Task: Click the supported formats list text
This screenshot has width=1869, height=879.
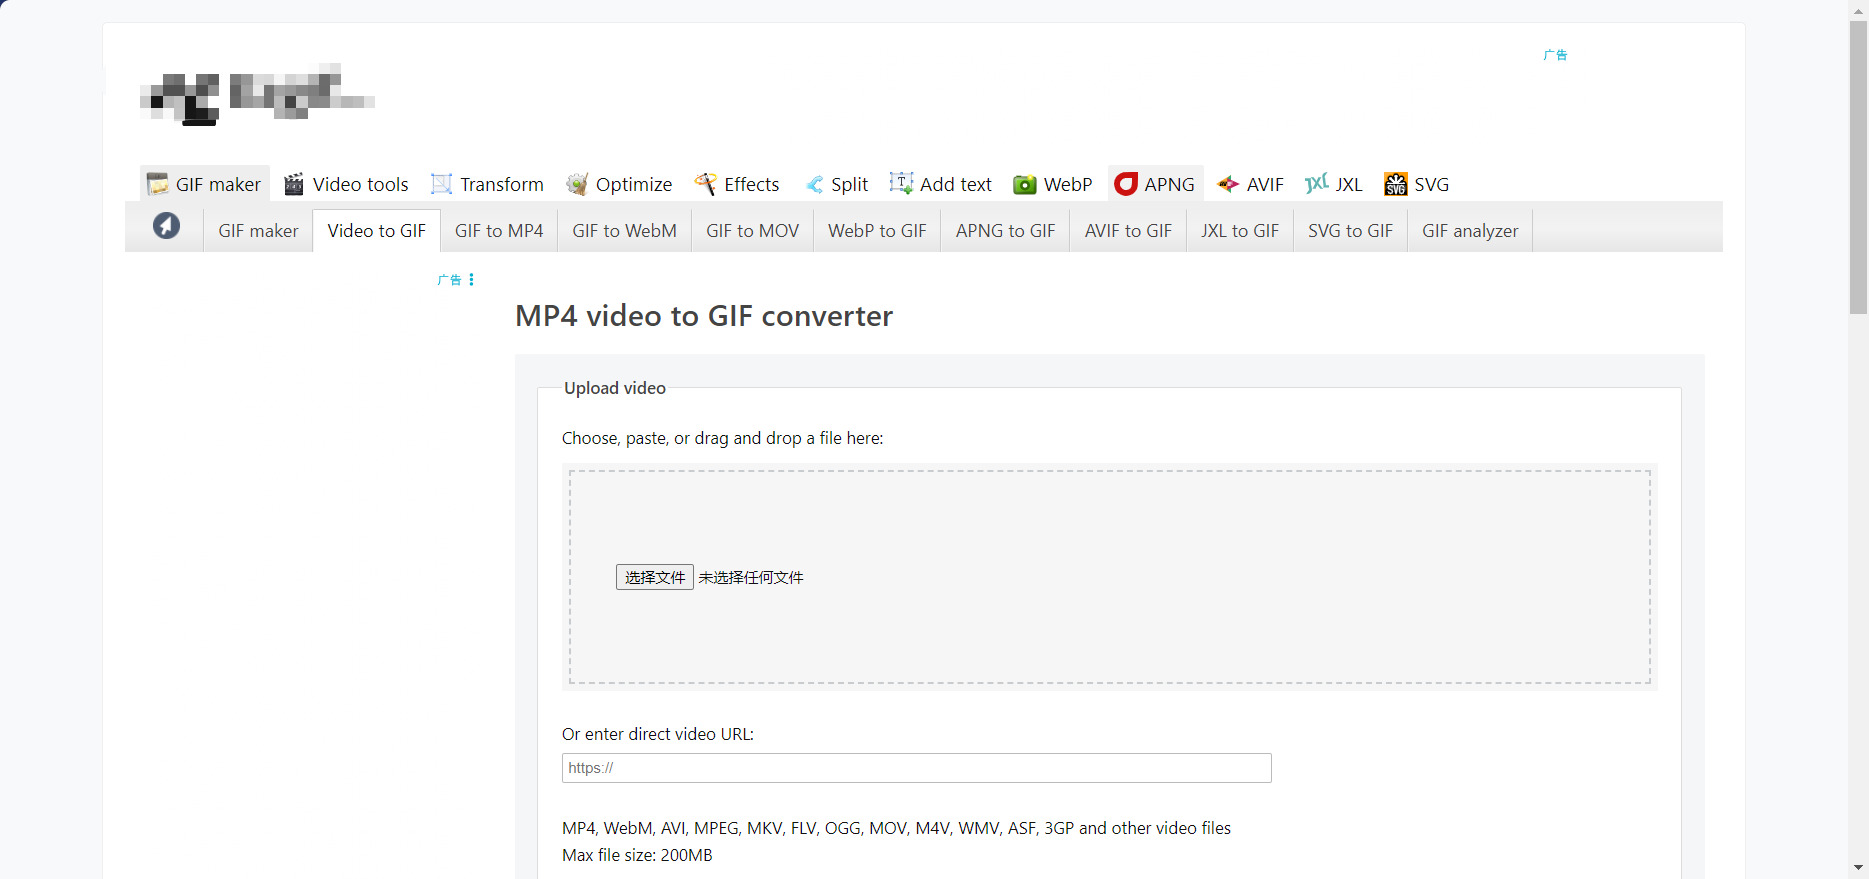Action: pos(896,828)
